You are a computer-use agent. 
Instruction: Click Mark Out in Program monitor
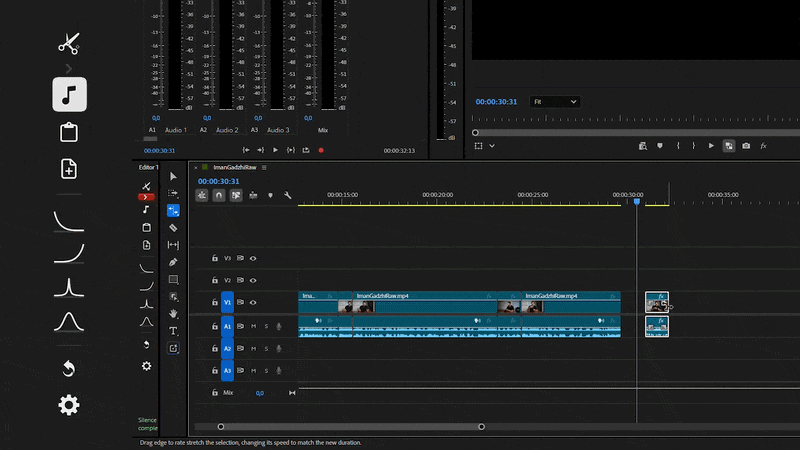[693, 146]
